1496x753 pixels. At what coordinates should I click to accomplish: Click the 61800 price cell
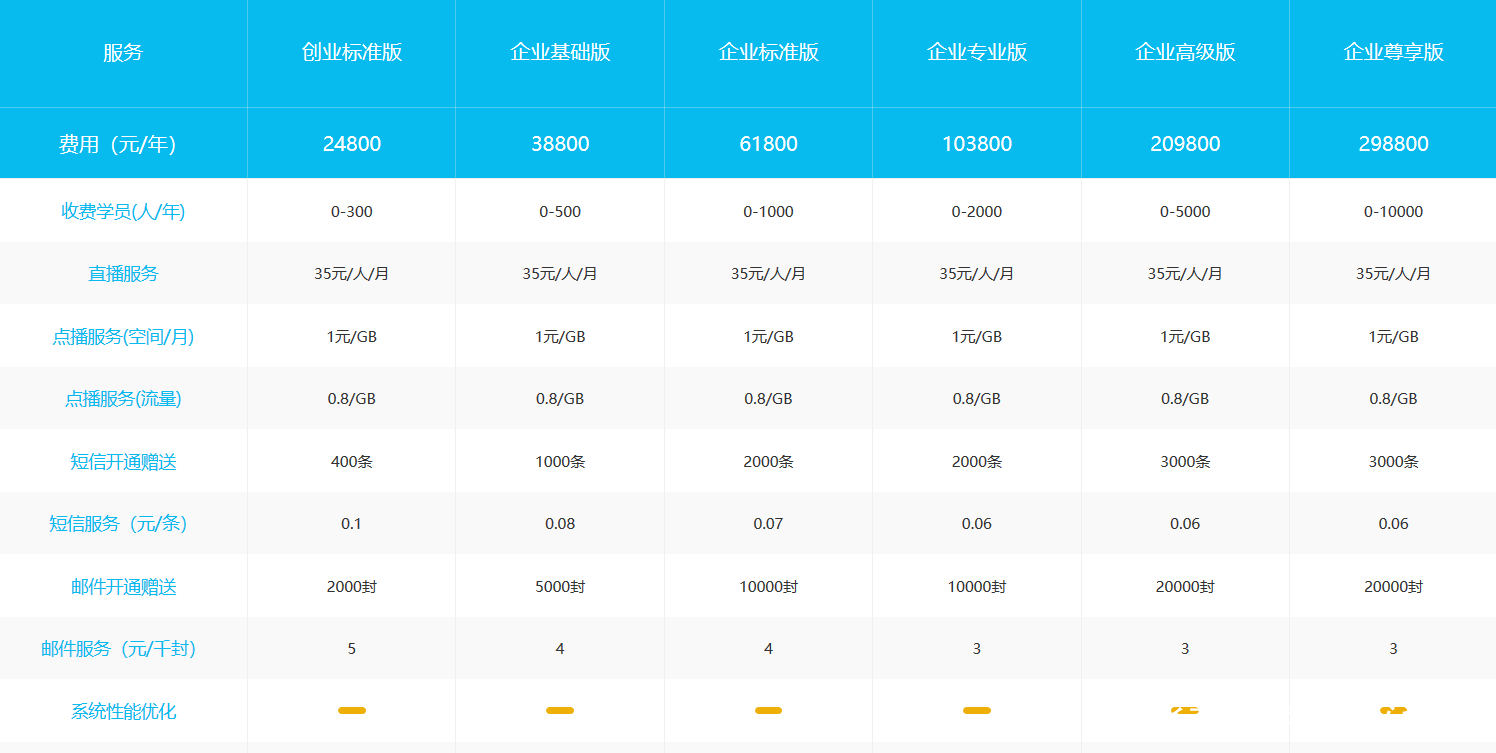768,144
